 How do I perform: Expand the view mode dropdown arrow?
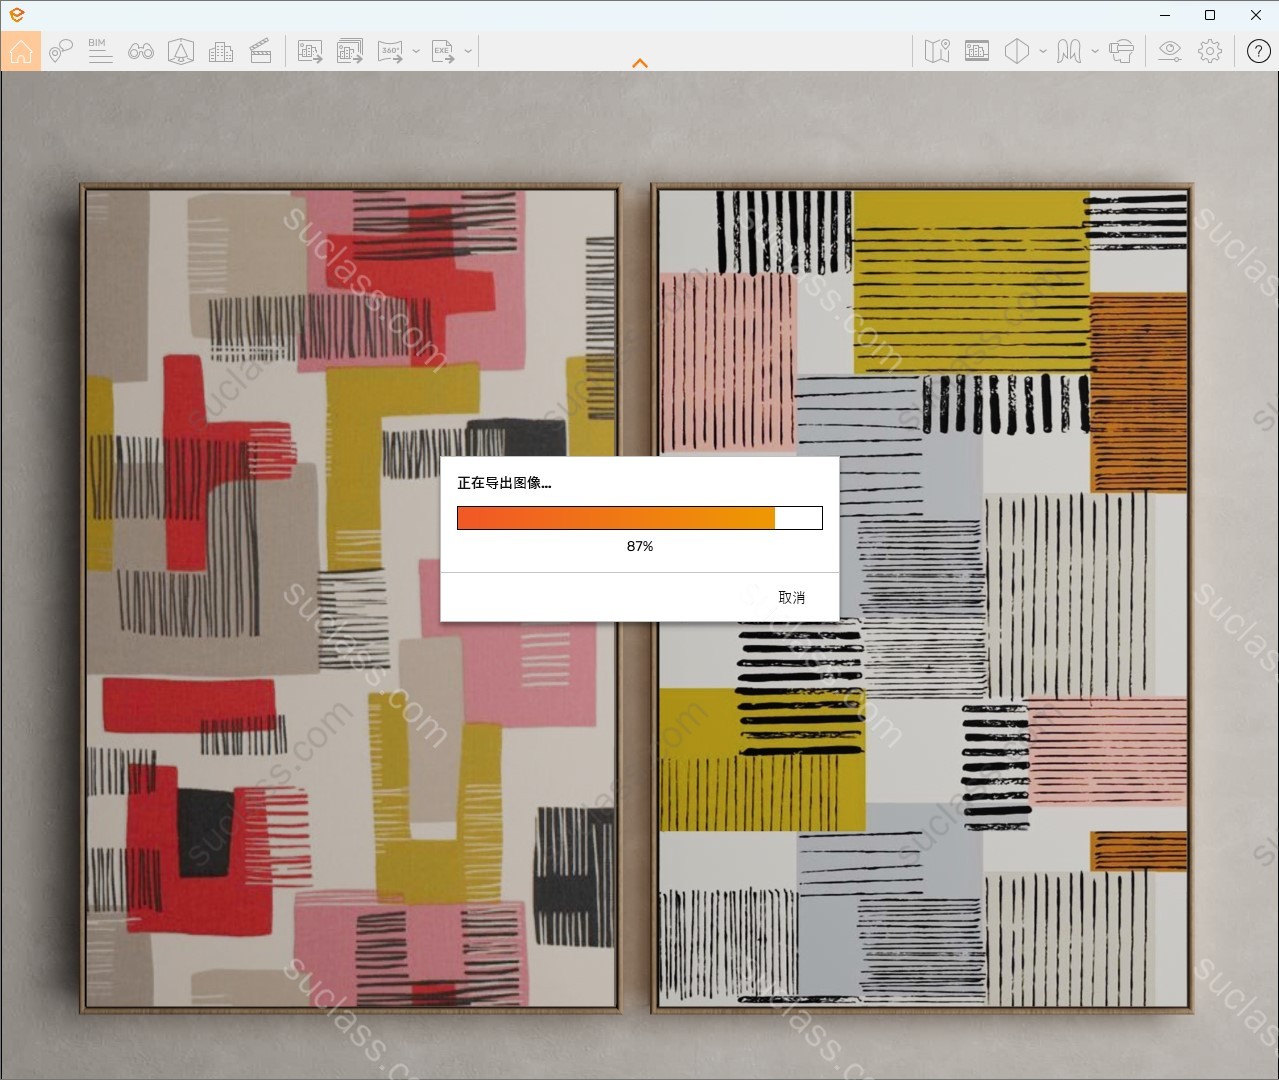coord(1043,51)
